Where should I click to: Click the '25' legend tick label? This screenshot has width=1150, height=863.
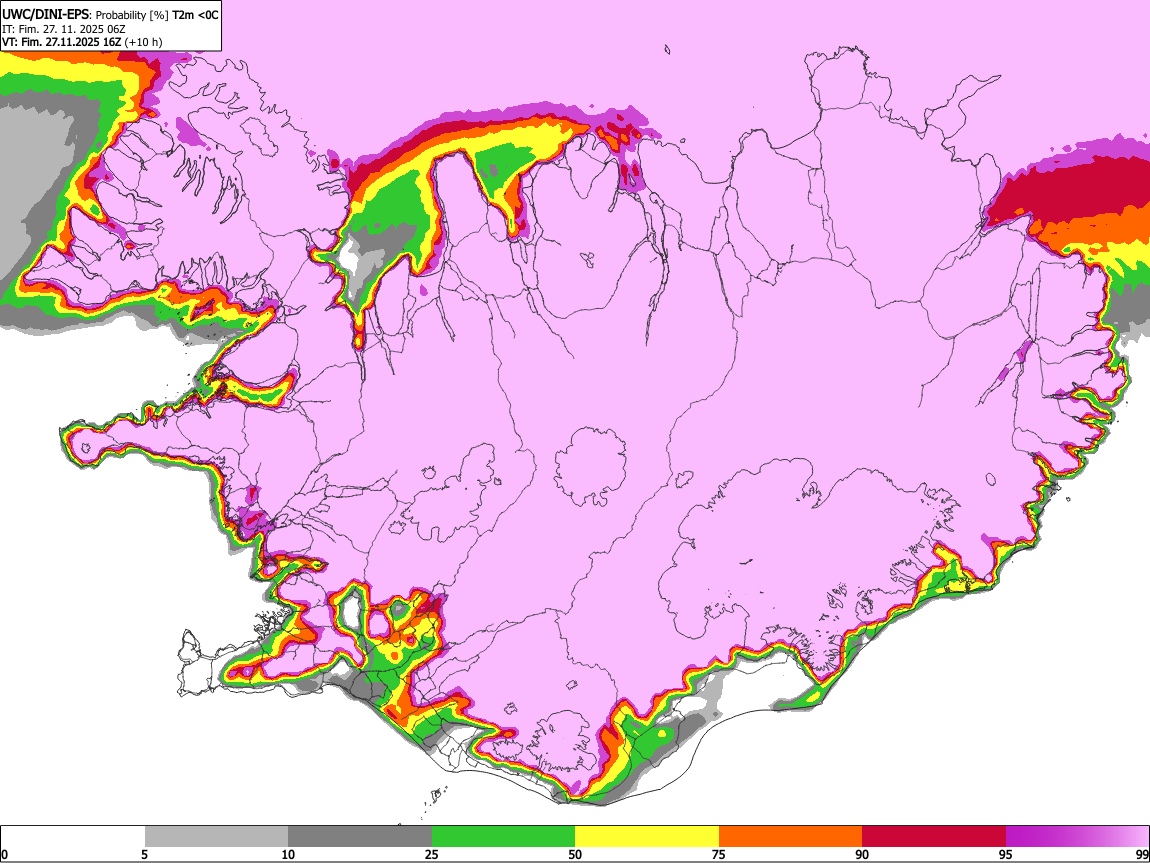click(x=432, y=854)
